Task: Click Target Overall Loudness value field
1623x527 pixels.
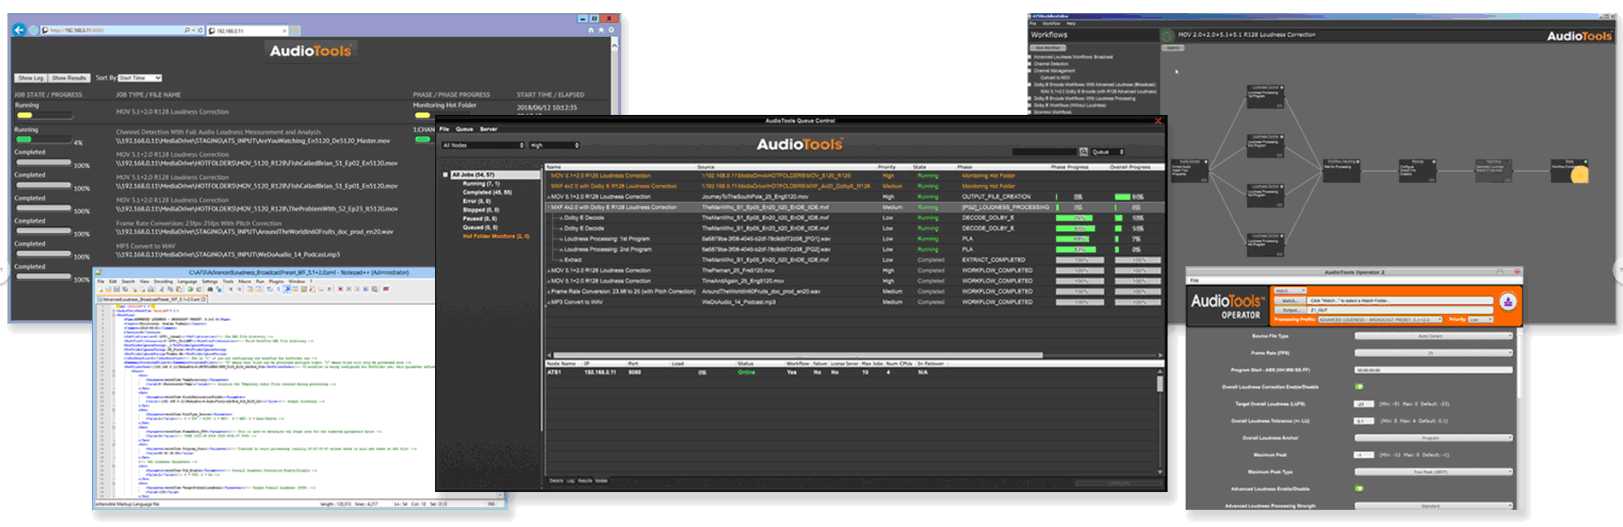Action: pyautogui.click(x=1364, y=404)
